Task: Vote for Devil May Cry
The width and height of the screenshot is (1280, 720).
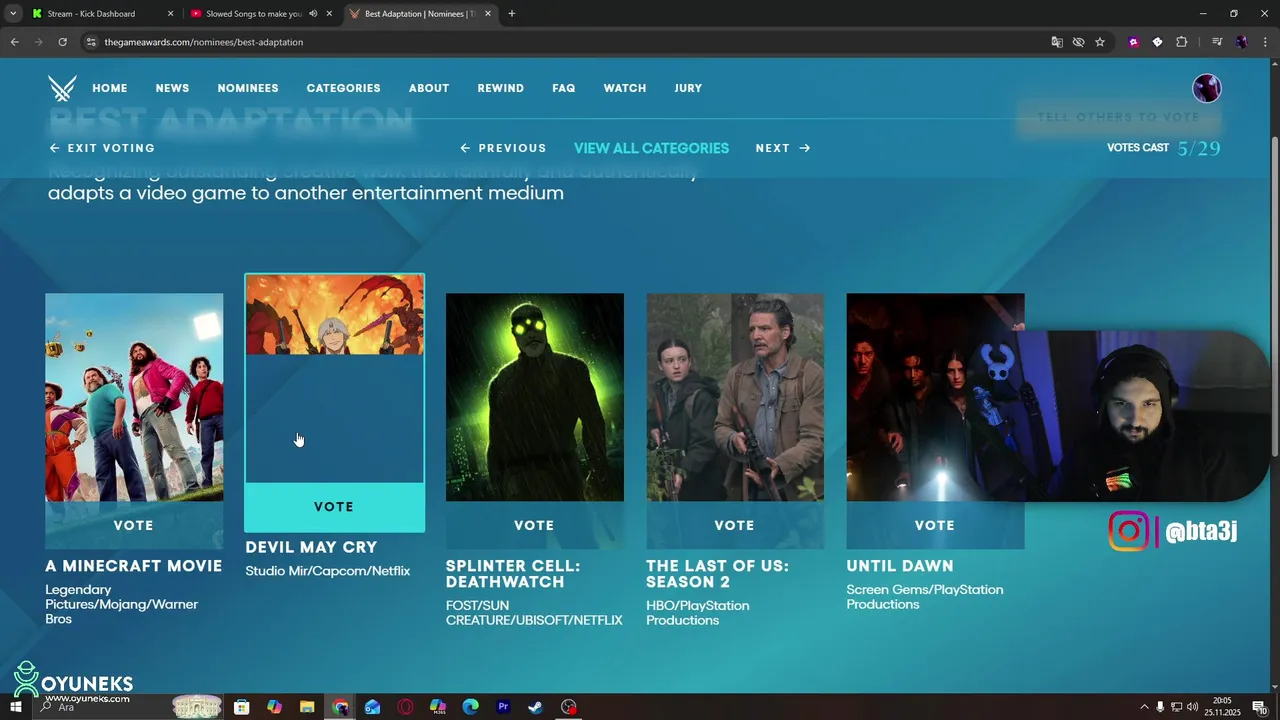Action: (334, 507)
